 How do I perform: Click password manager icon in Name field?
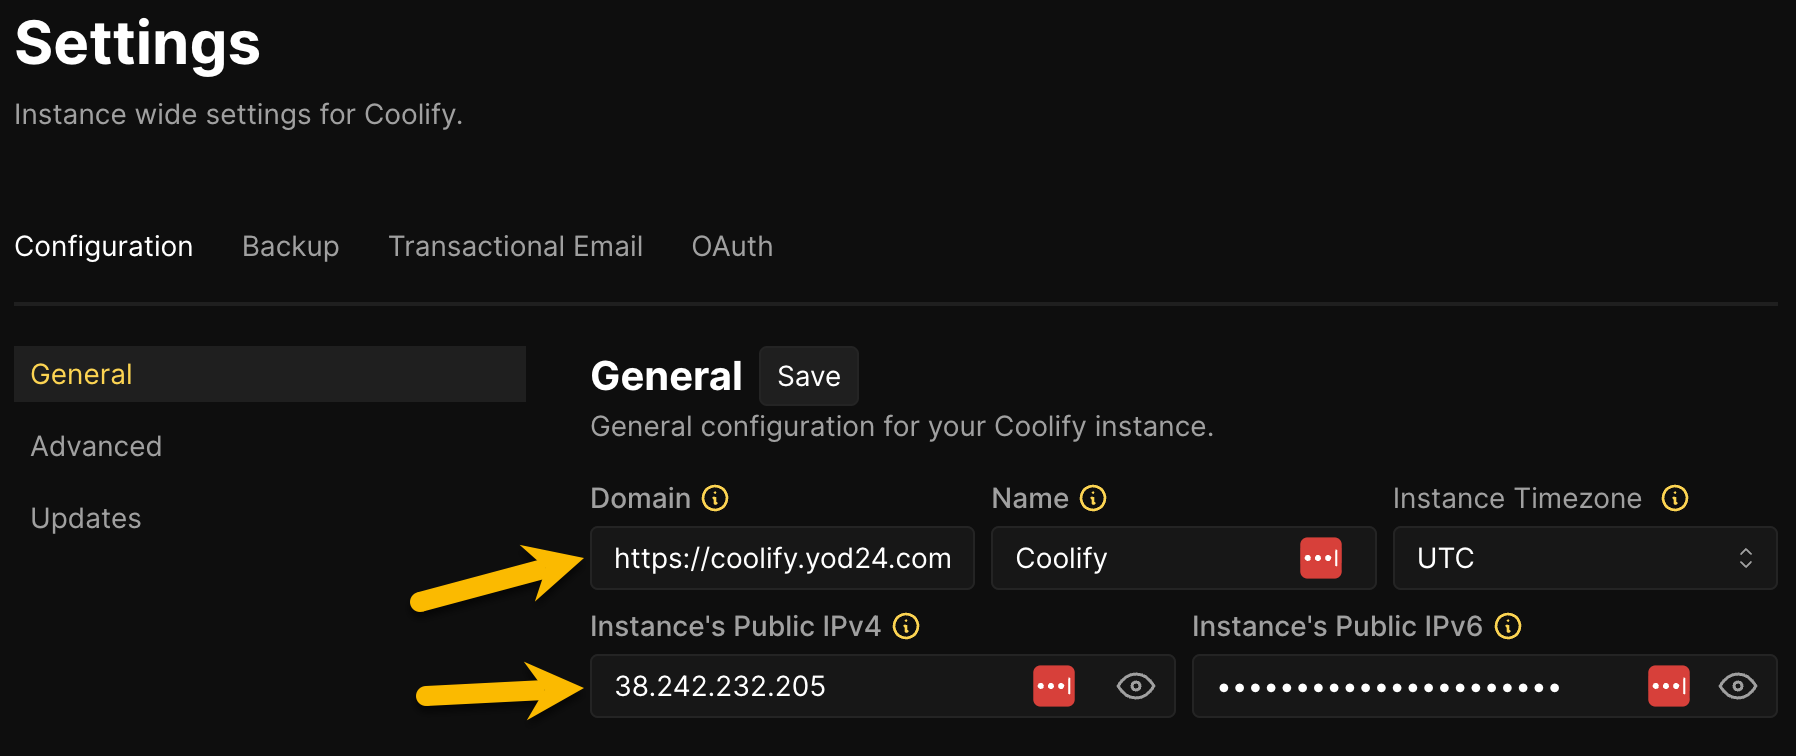pyautogui.click(x=1320, y=558)
